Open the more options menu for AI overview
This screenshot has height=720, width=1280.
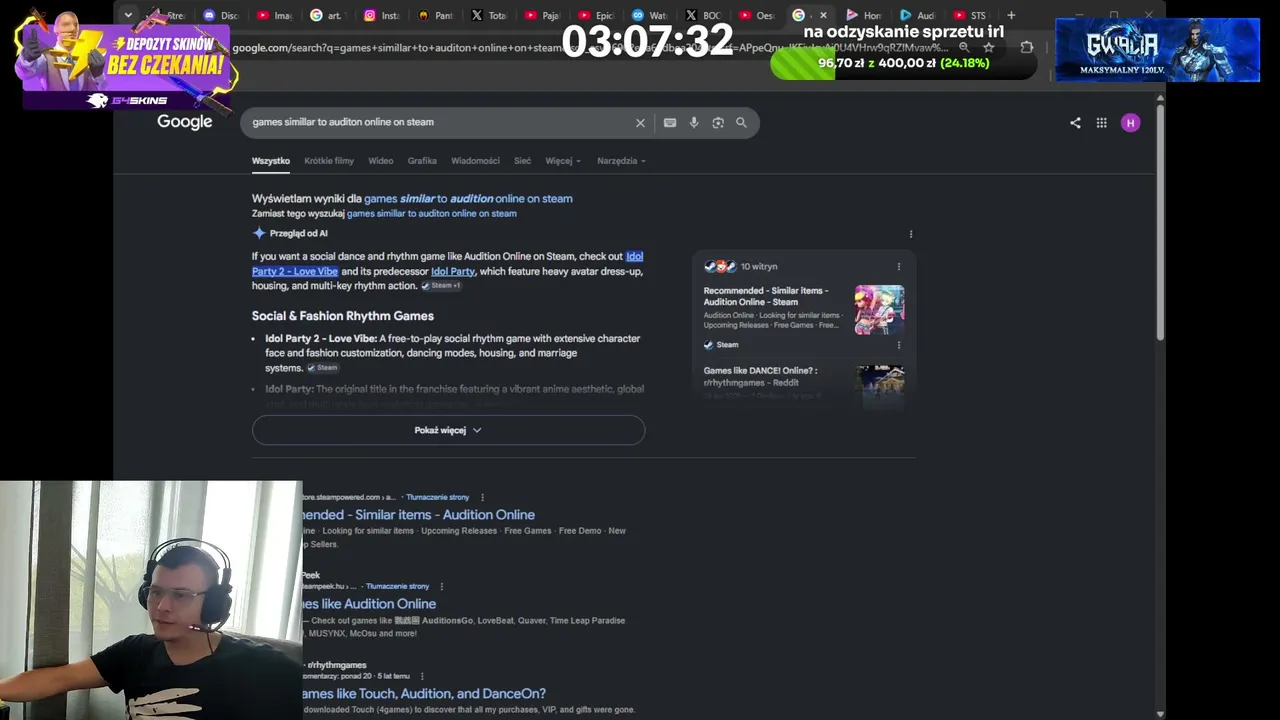[911, 234]
